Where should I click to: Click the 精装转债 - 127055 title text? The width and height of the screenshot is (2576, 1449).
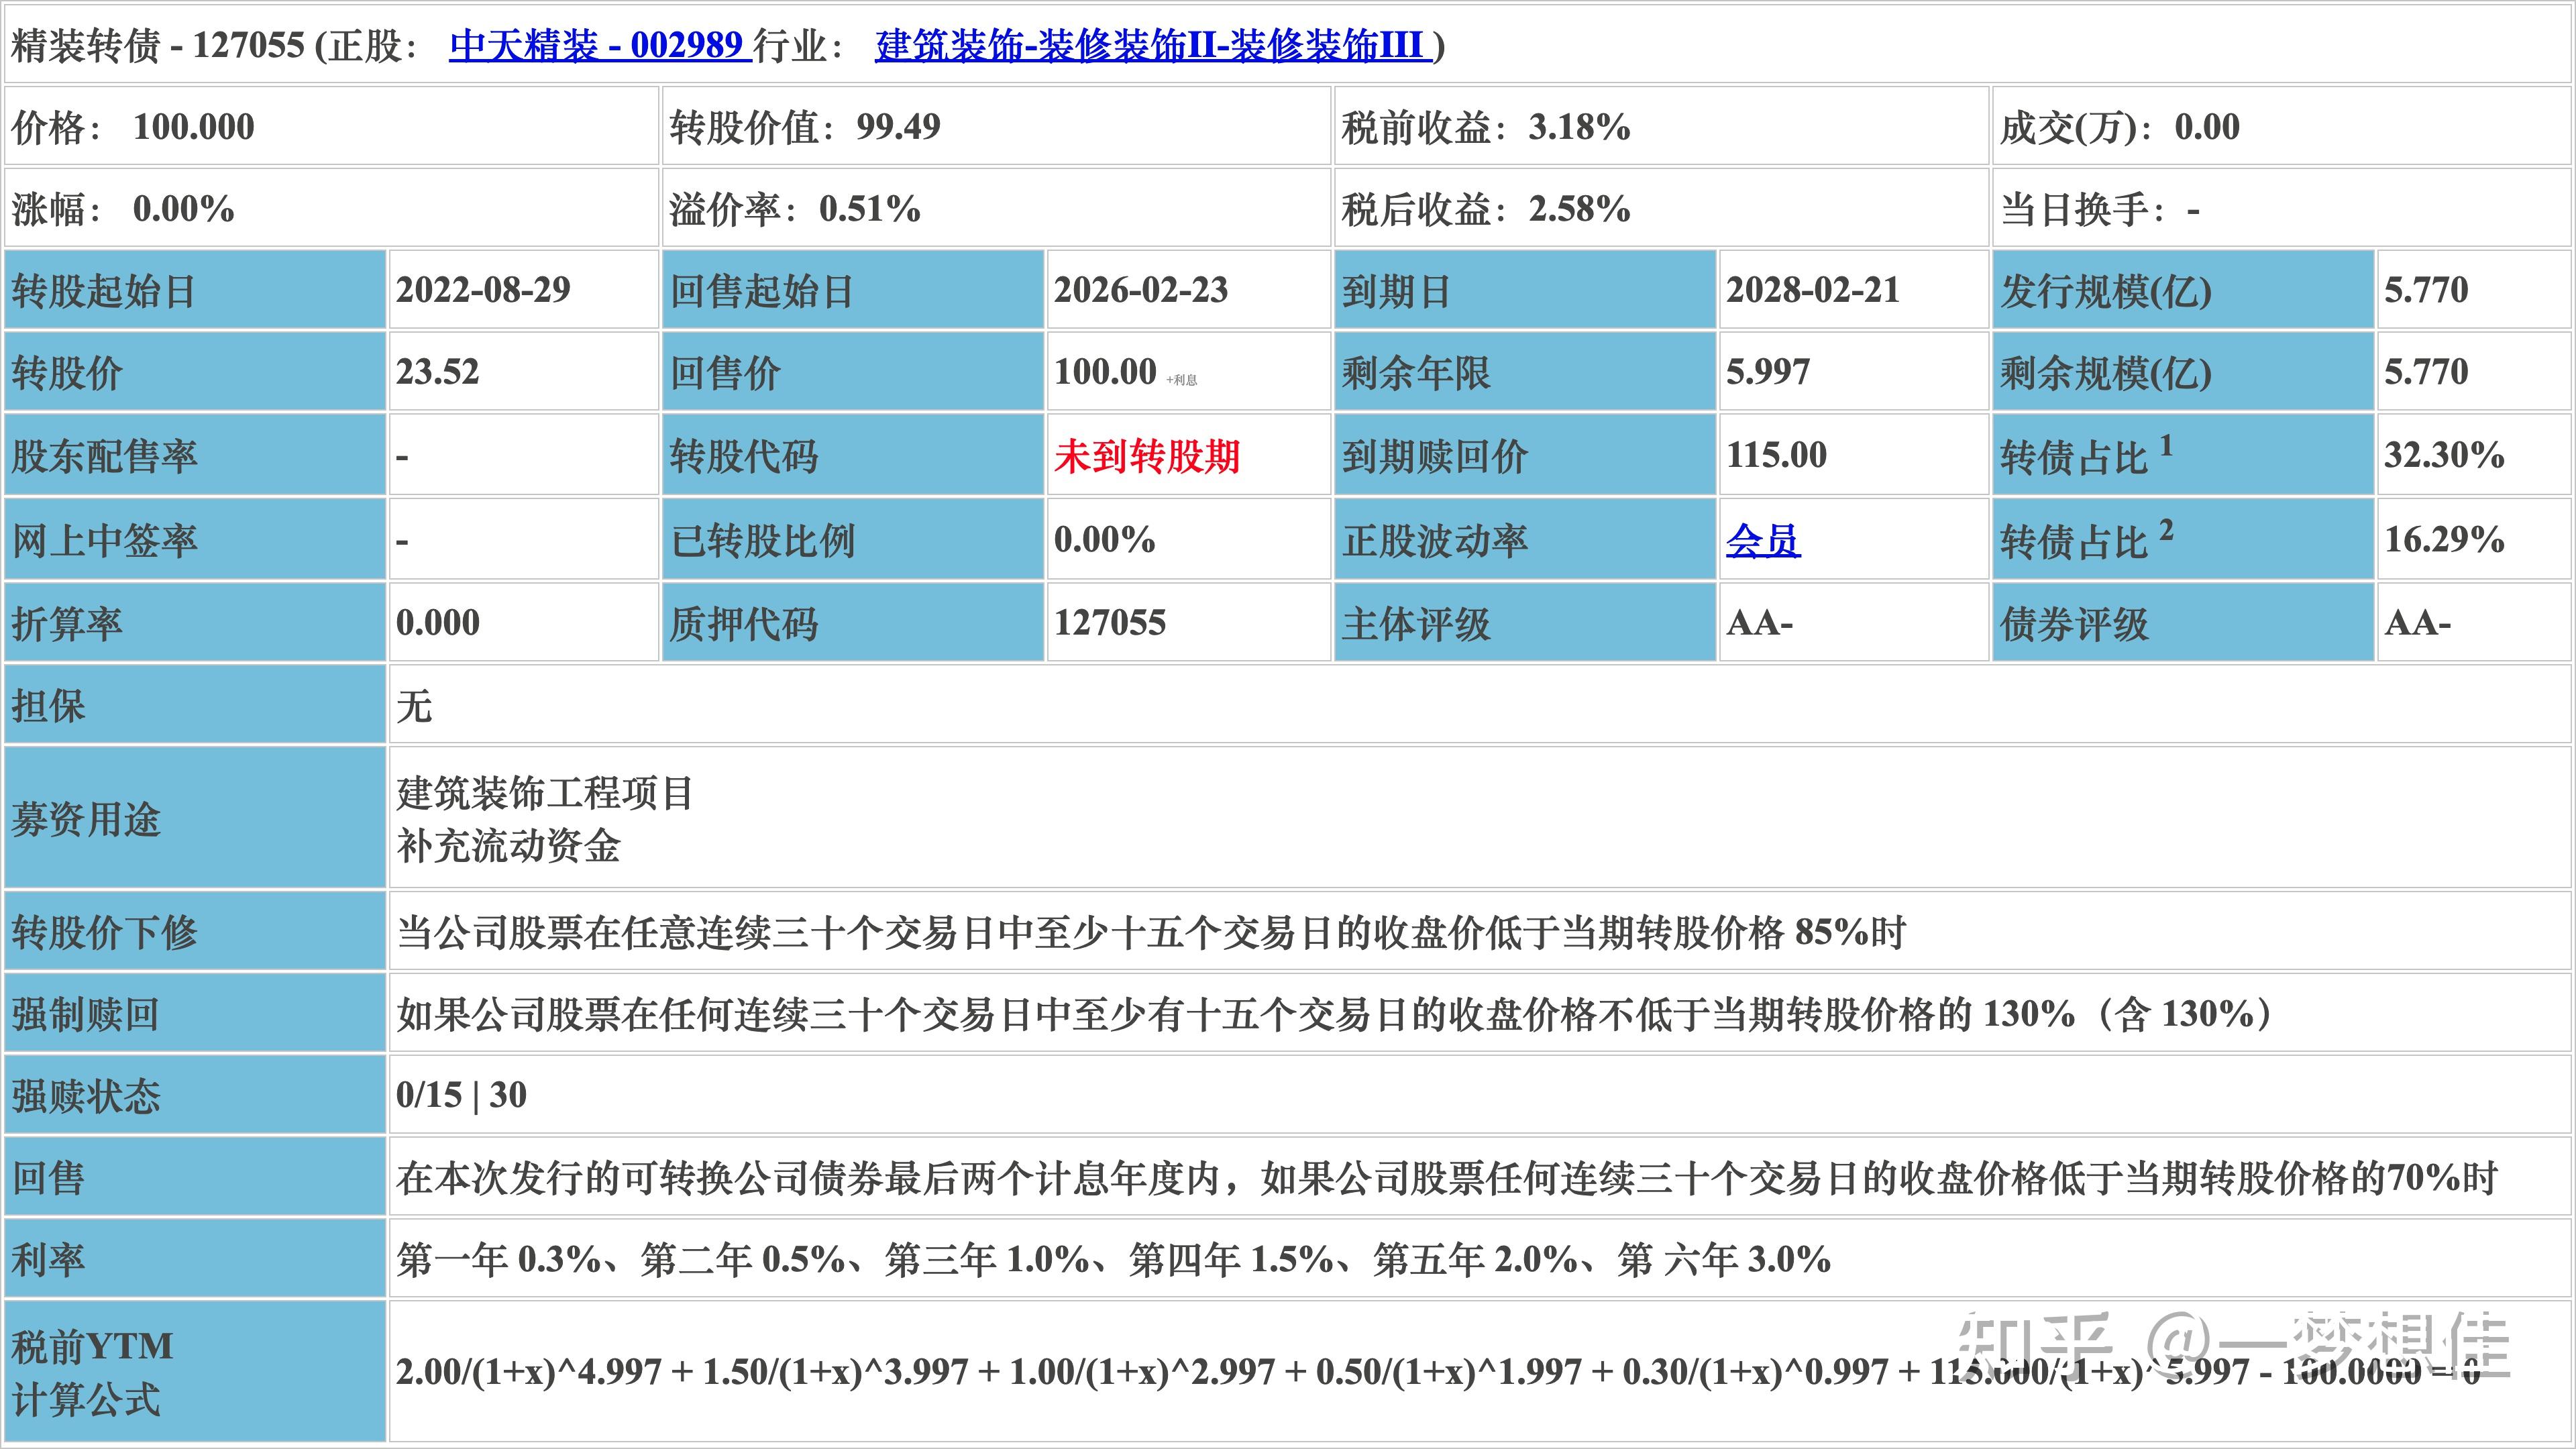pyautogui.click(x=157, y=45)
